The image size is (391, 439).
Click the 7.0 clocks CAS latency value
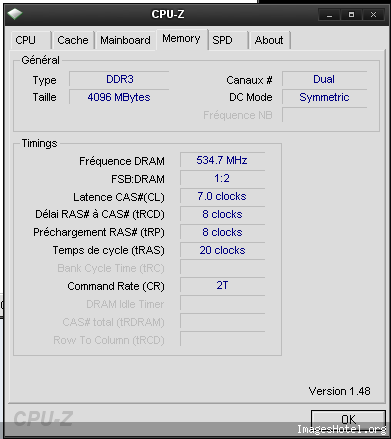coord(222,196)
